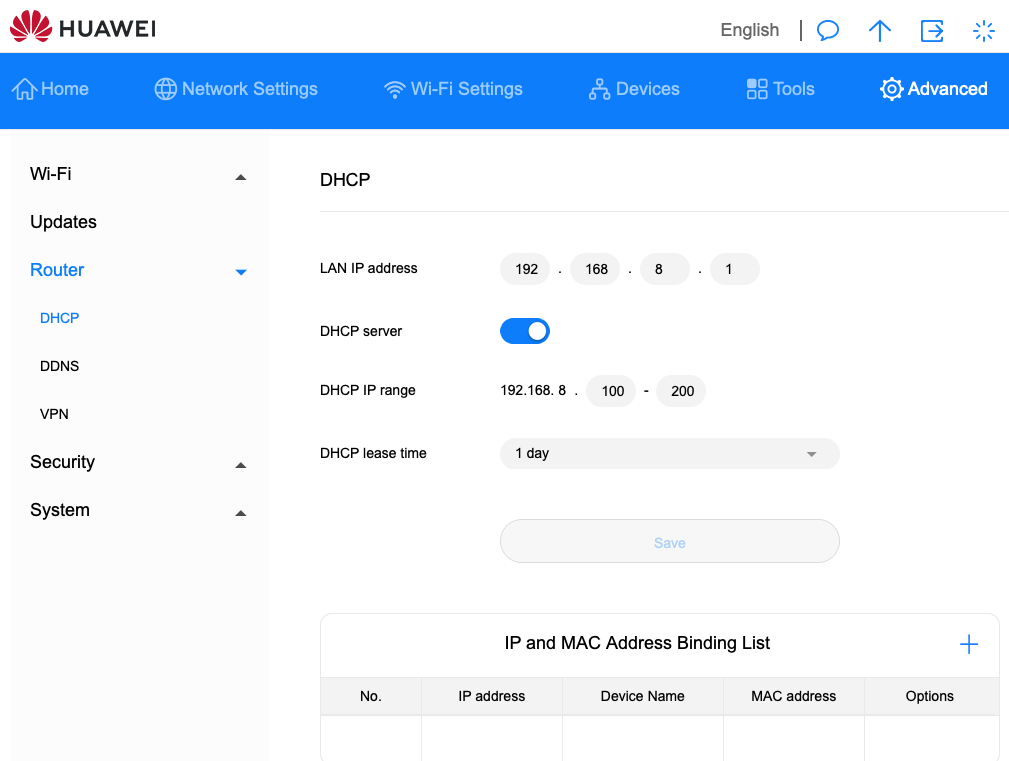The image size is (1009, 761).
Task: Turn off the DHCP server switch
Action: tap(524, 331)
